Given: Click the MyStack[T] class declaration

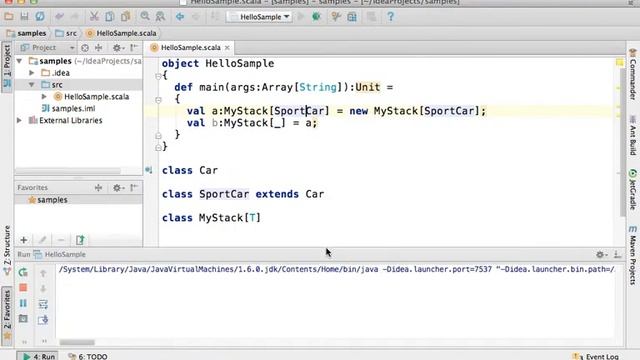Looking at the screenshot, I should coord(211,218).
